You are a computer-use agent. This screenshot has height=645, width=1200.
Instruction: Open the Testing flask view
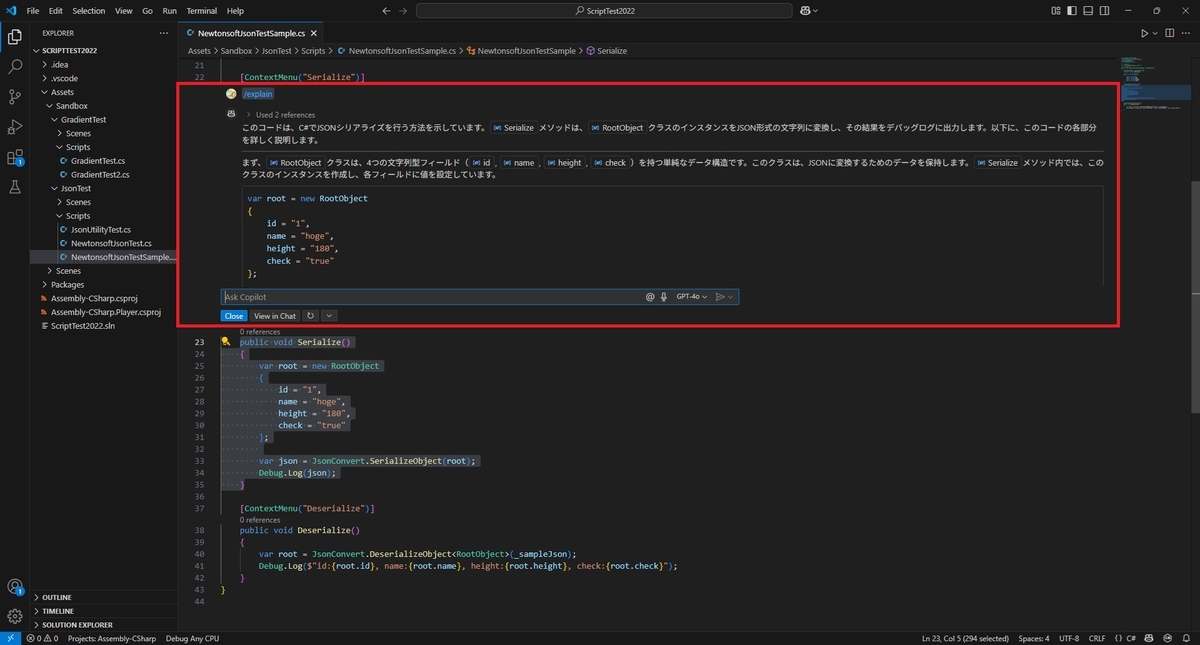pyautogui.click(x=15, y=187)
